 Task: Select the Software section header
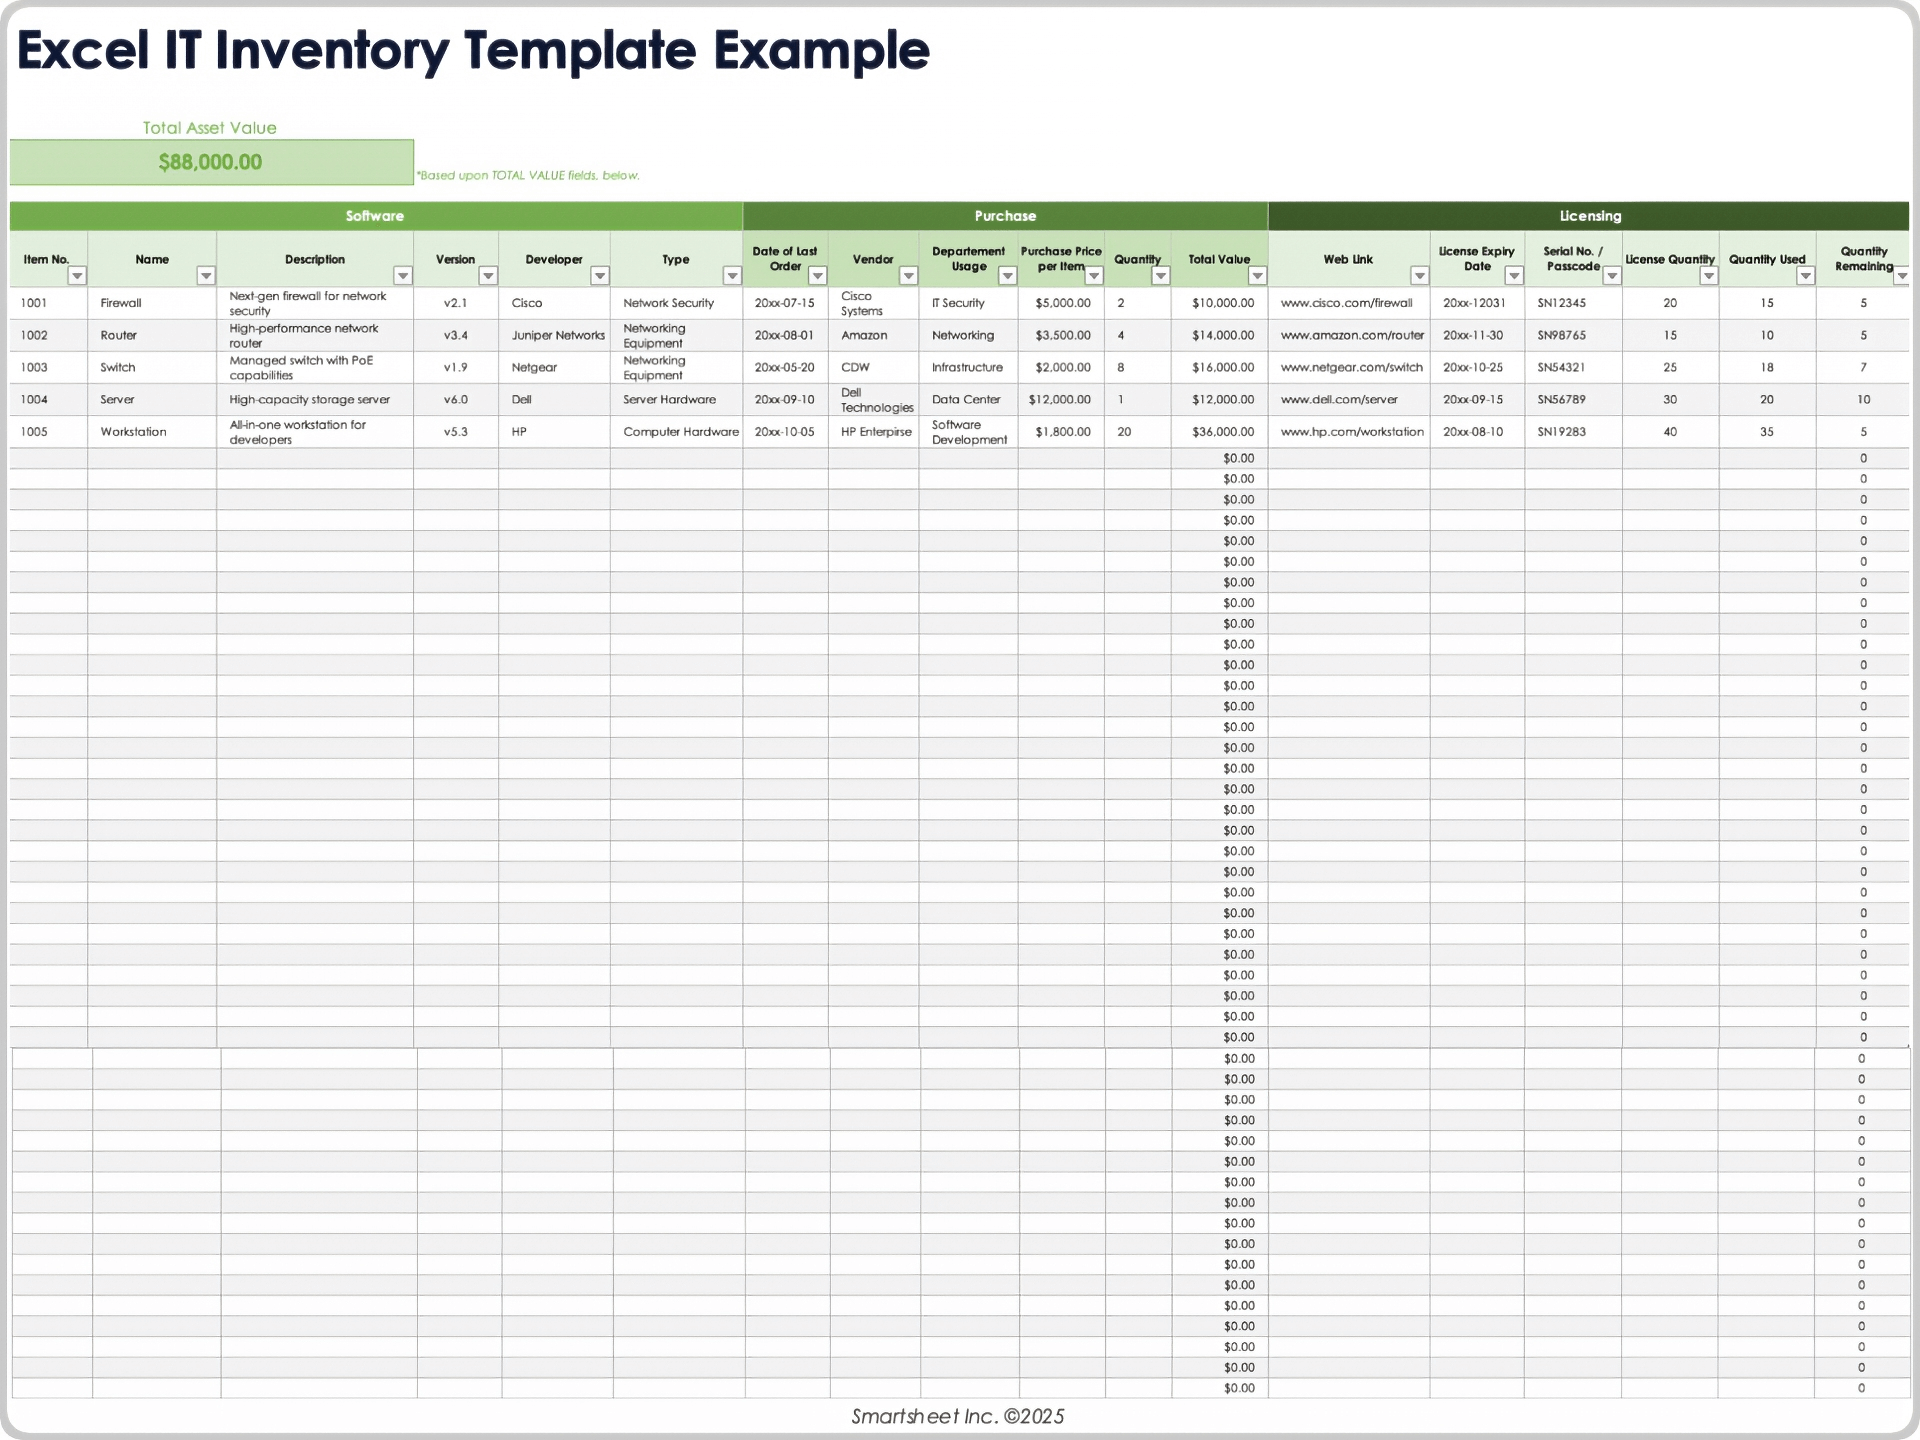pos(375,215)
